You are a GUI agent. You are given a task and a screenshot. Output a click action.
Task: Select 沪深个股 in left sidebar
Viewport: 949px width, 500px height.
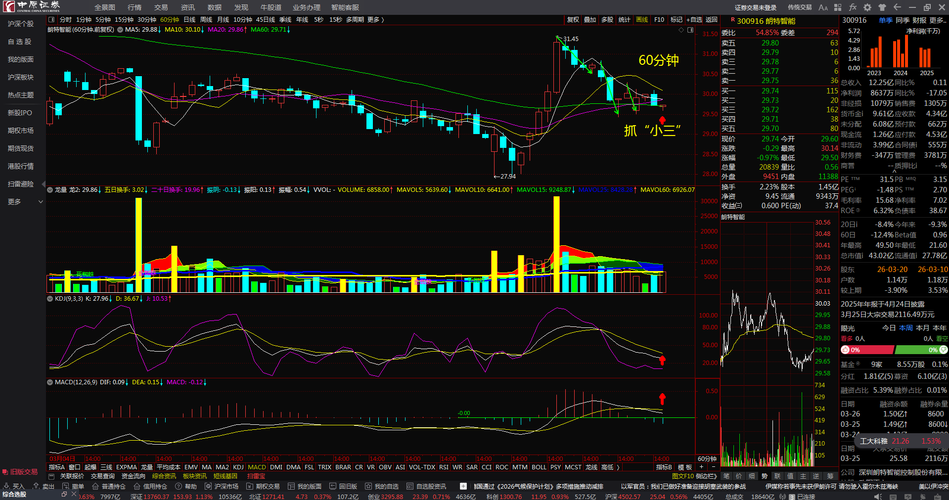coord(20,24)
